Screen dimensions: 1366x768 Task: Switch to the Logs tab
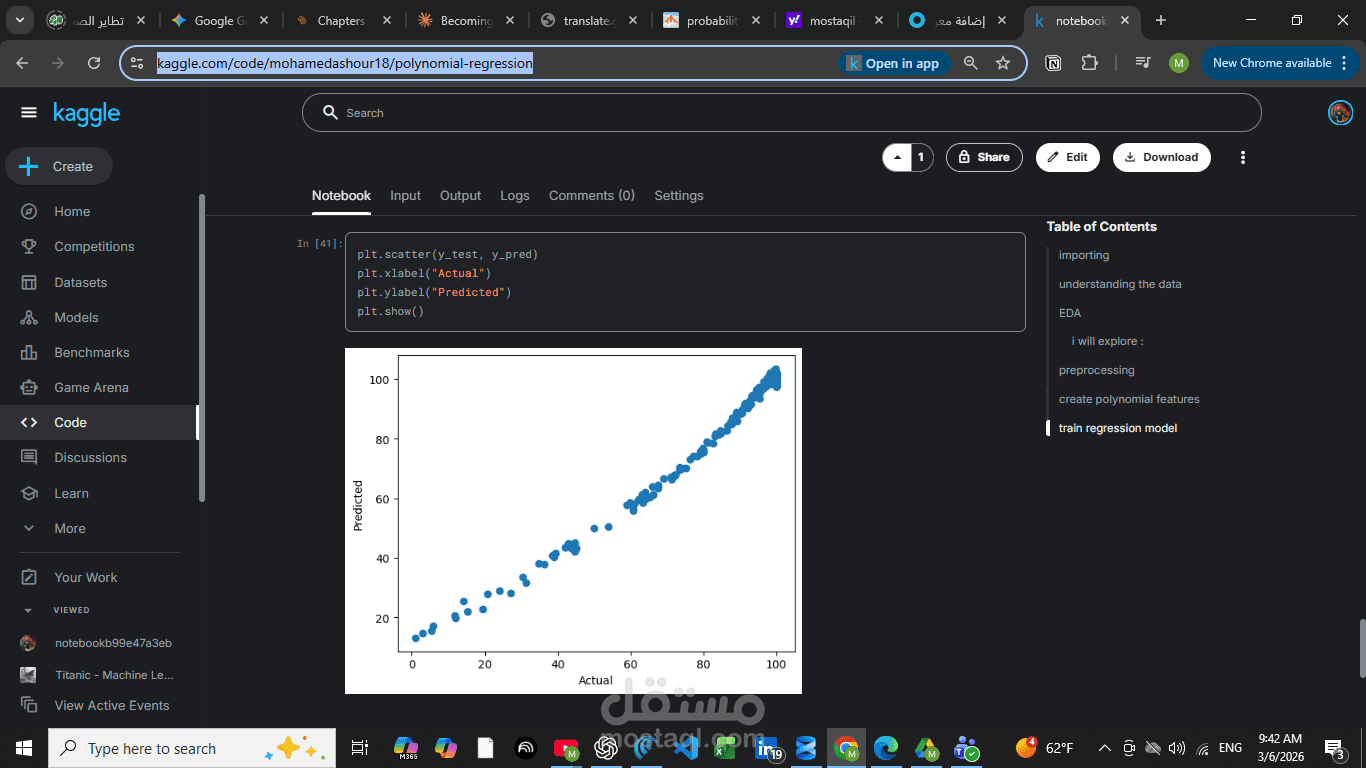(515, 196)
